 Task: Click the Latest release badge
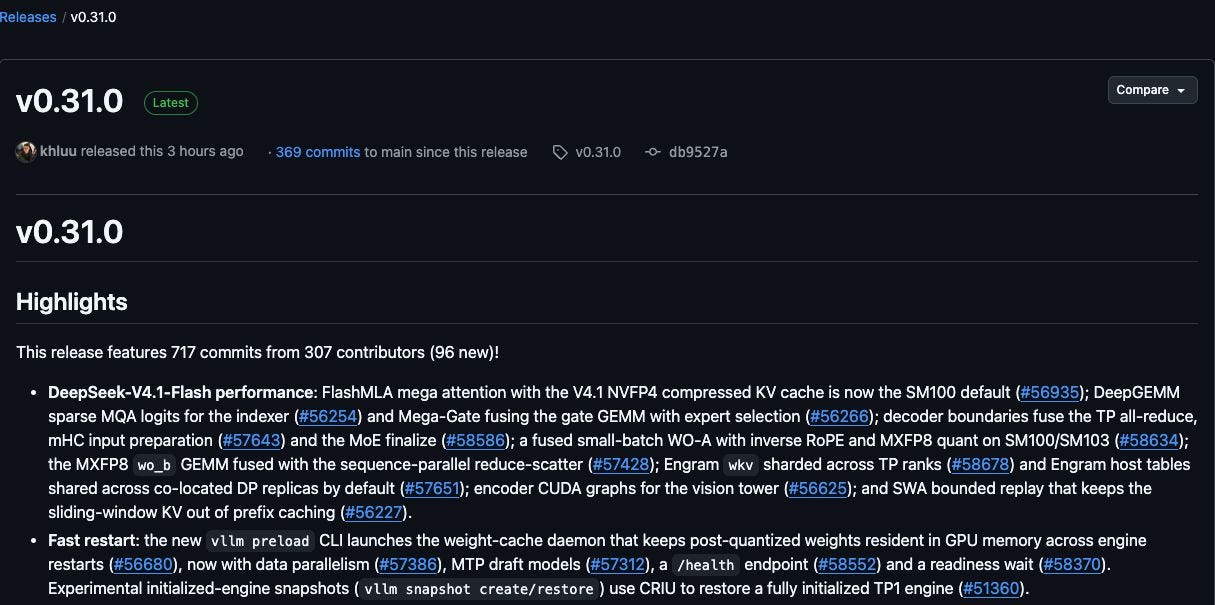pyautogui.click(x=171, y=102)
